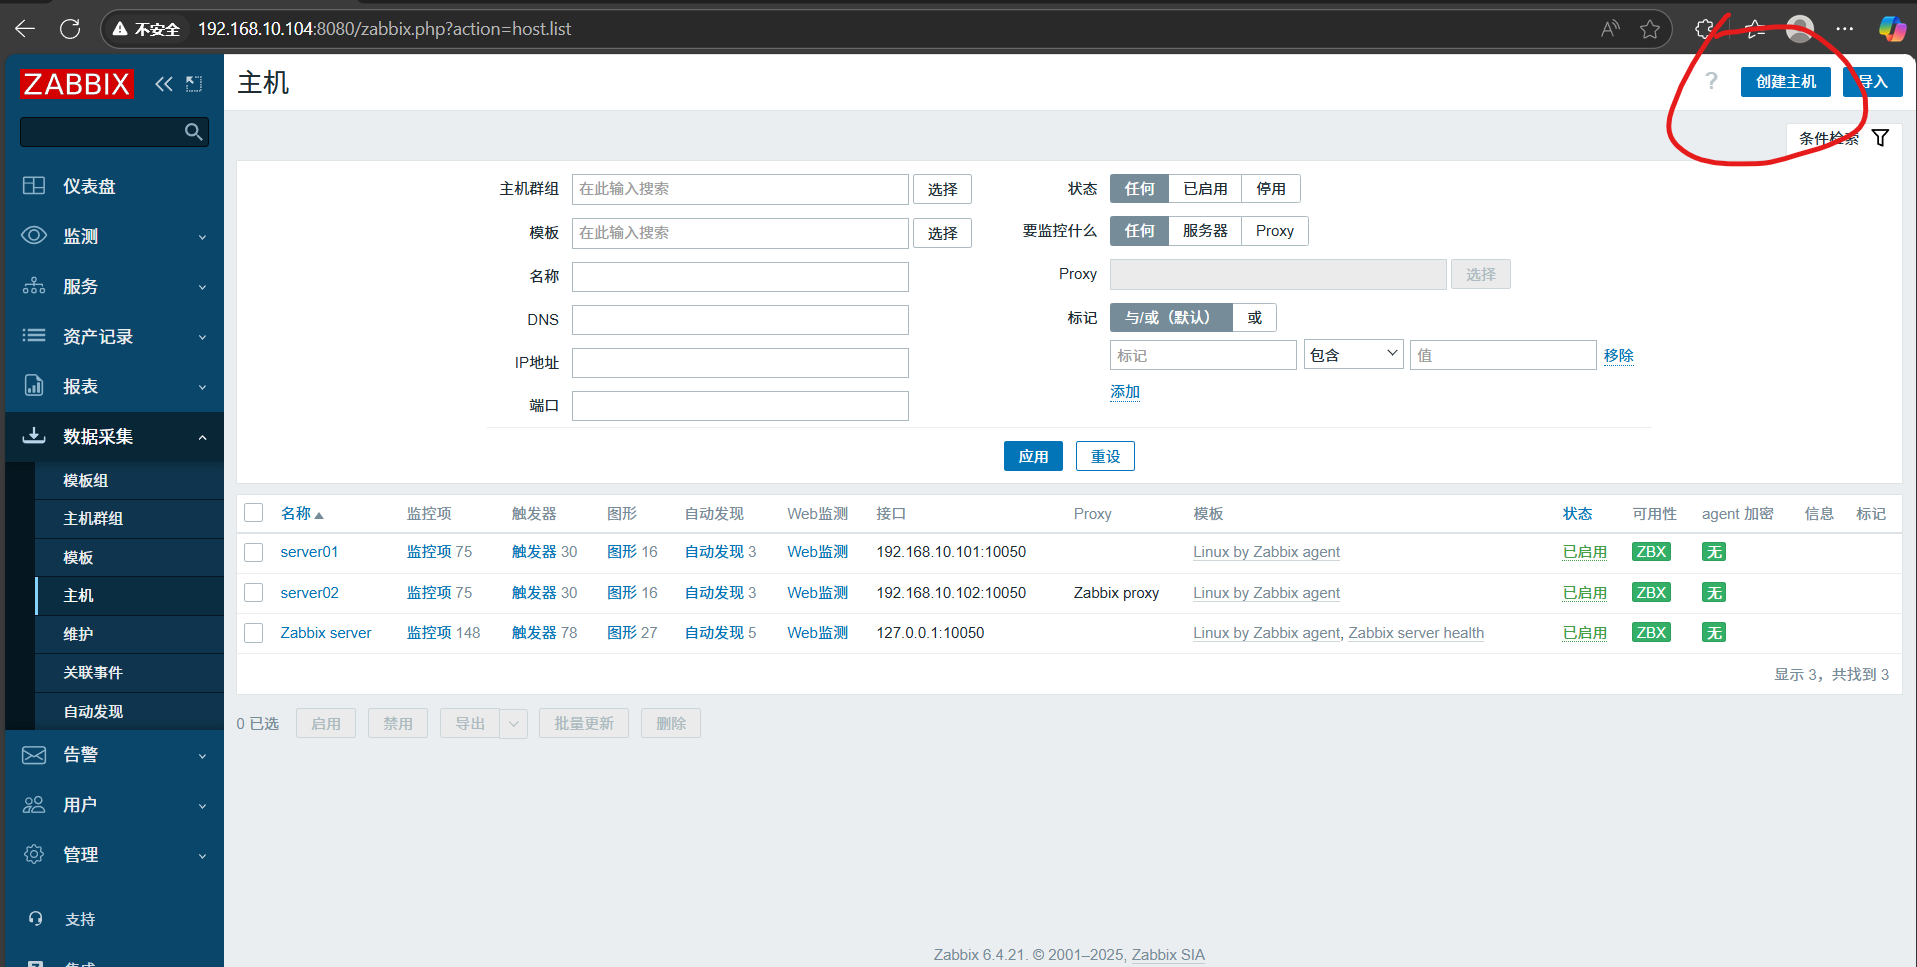The width and height of the screenshot is (1917, 967).
Task: Select Proxy in 要监控什么 filter
Action: (x=1275, y=231)
